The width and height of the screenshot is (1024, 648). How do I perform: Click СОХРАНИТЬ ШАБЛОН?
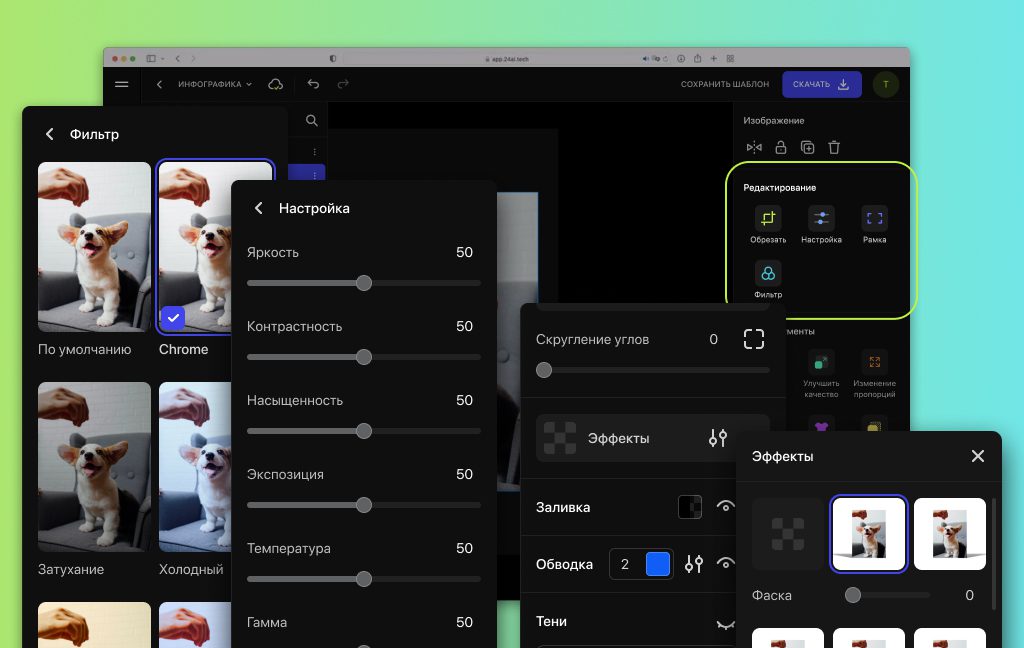click(x=725, y=84)
